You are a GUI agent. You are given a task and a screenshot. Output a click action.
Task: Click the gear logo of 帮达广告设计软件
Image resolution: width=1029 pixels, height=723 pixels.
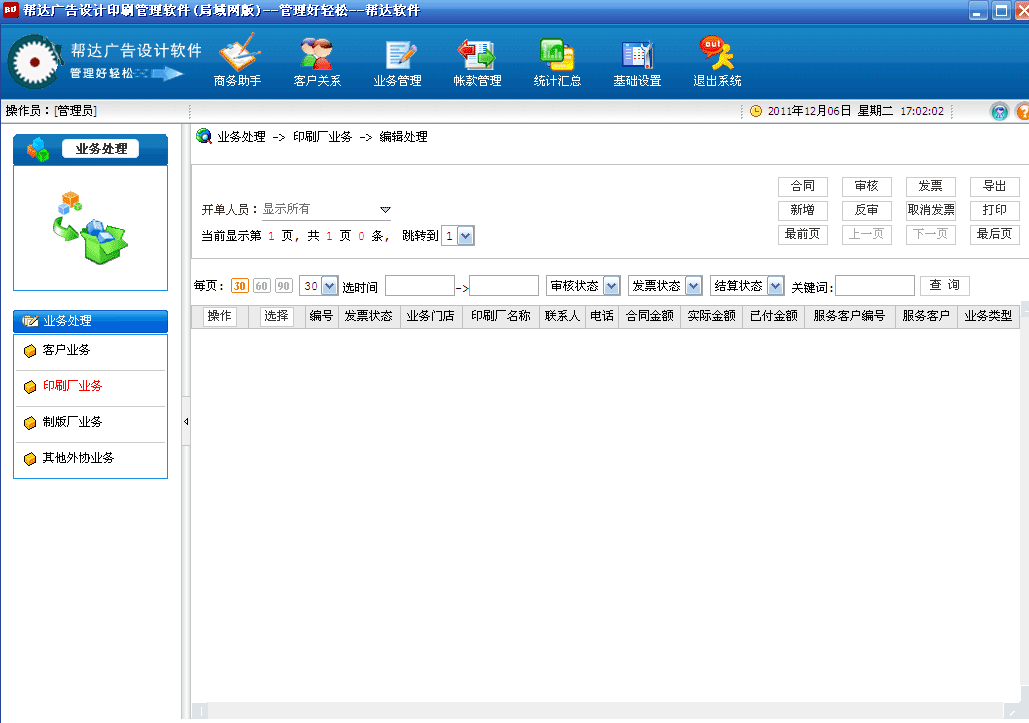(33, 62)
